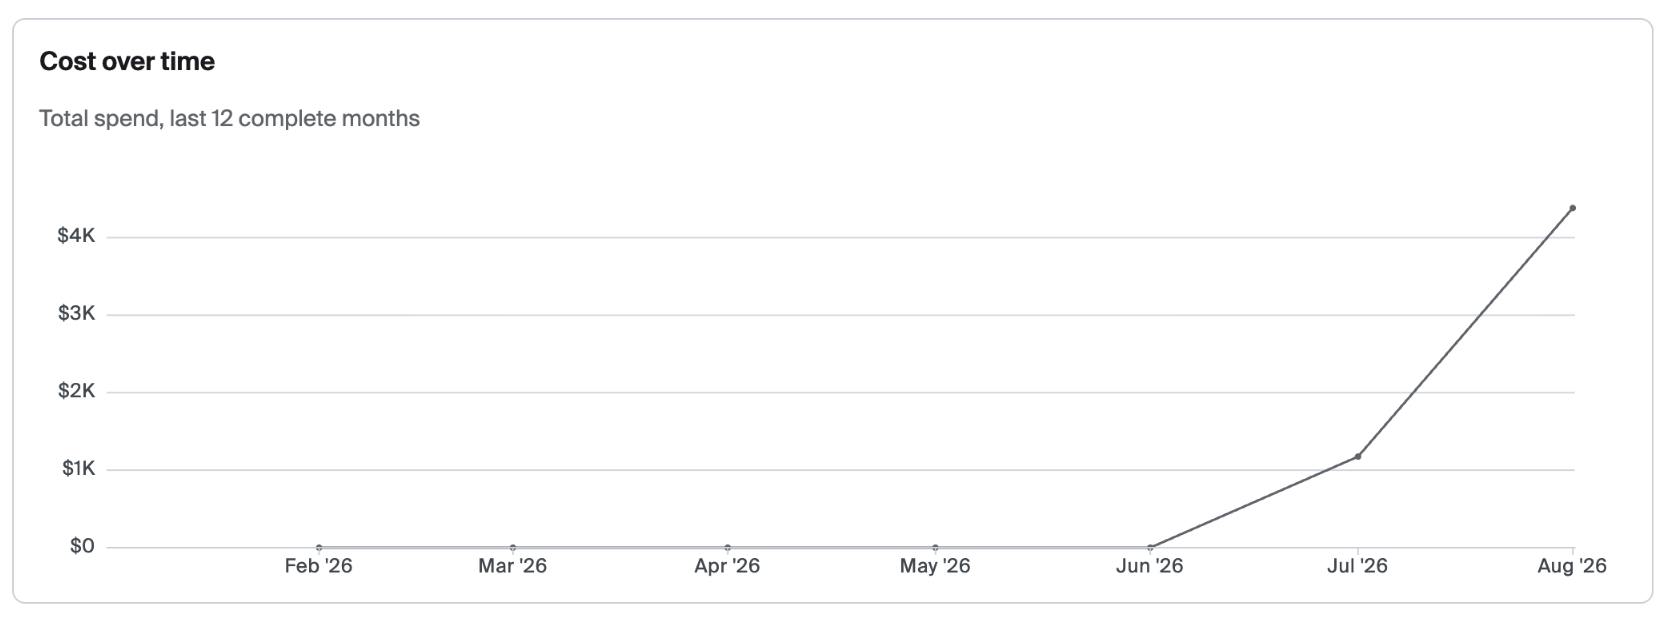This screenshot has width=1665, height=622.
Task: Click the $3K y-axis label
Action: [76, 314]
